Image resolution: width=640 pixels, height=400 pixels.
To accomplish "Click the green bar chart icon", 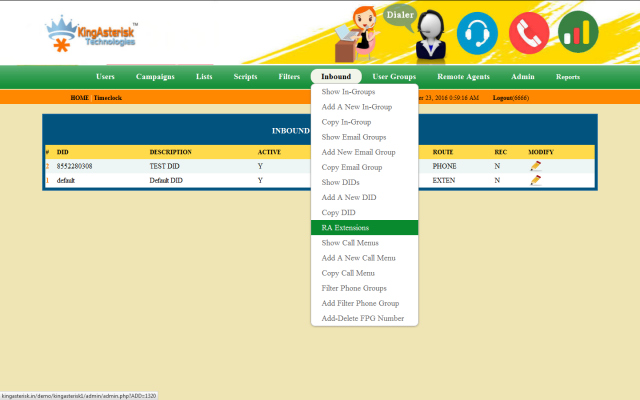I will (x=578, y=33).
